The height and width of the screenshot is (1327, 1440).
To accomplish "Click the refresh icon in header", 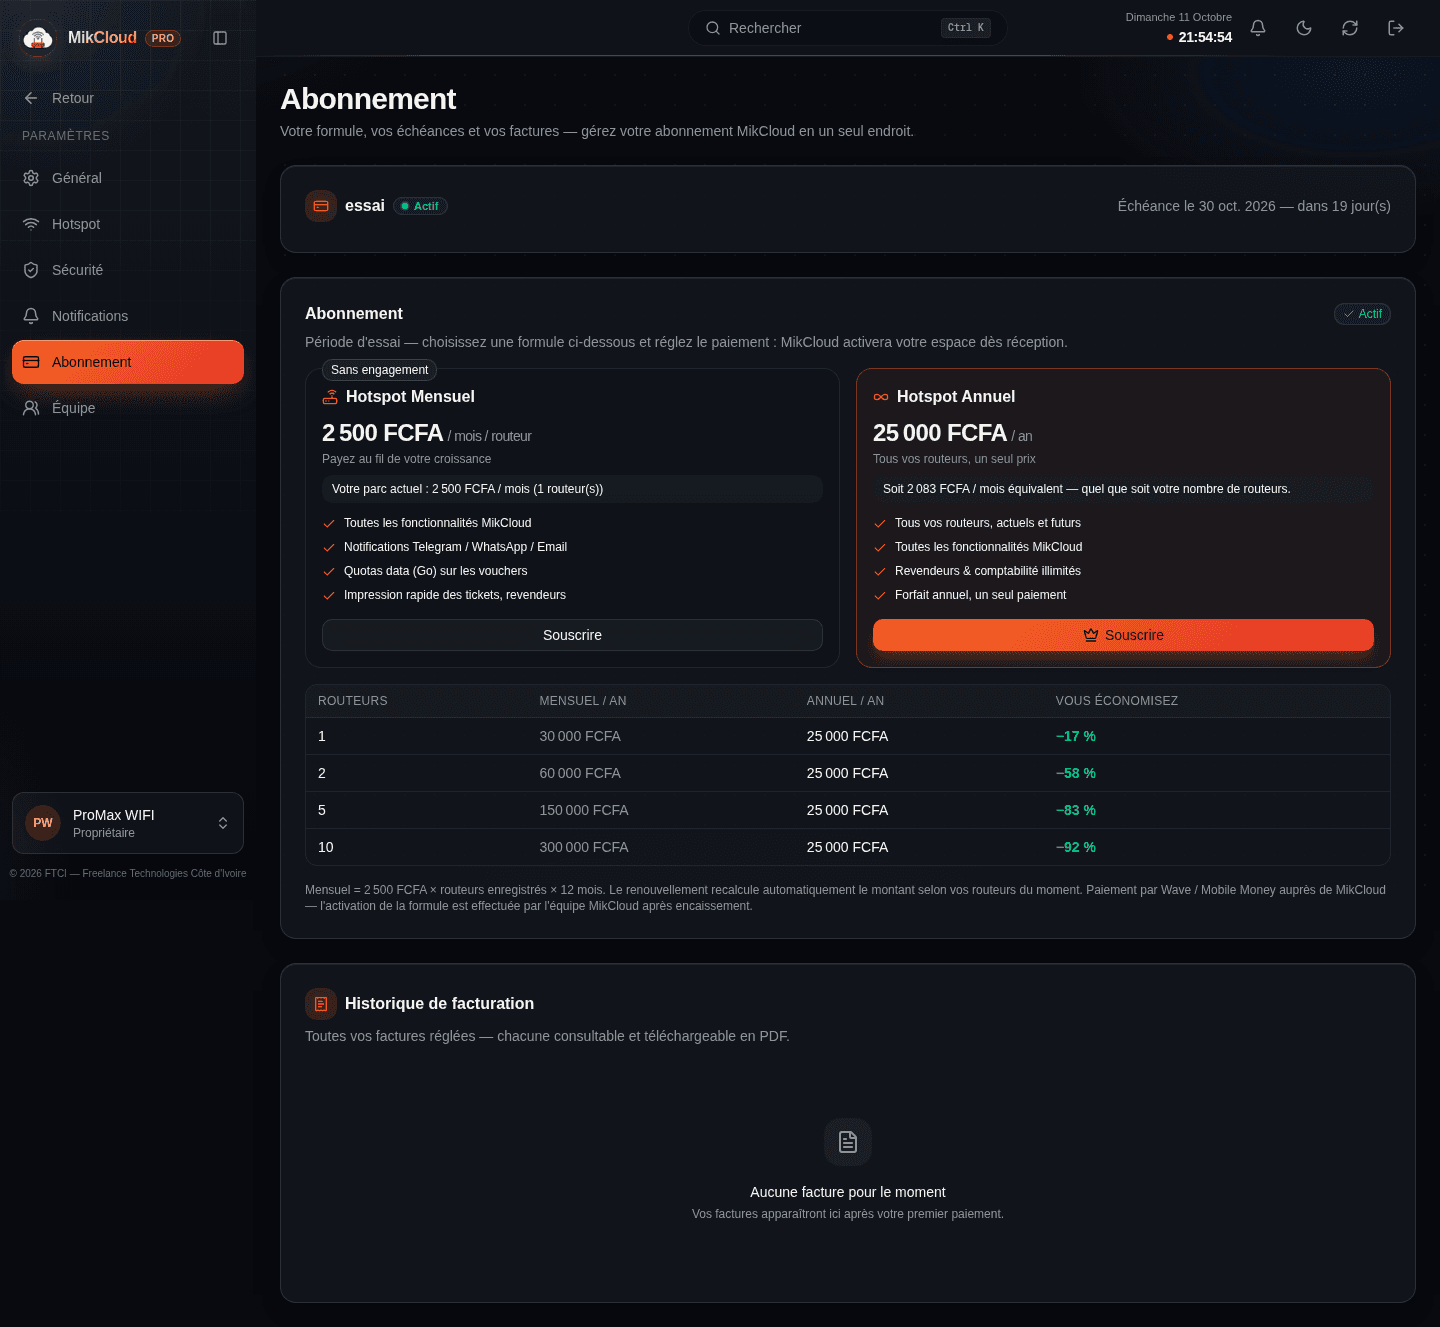I will [1350, 28].
